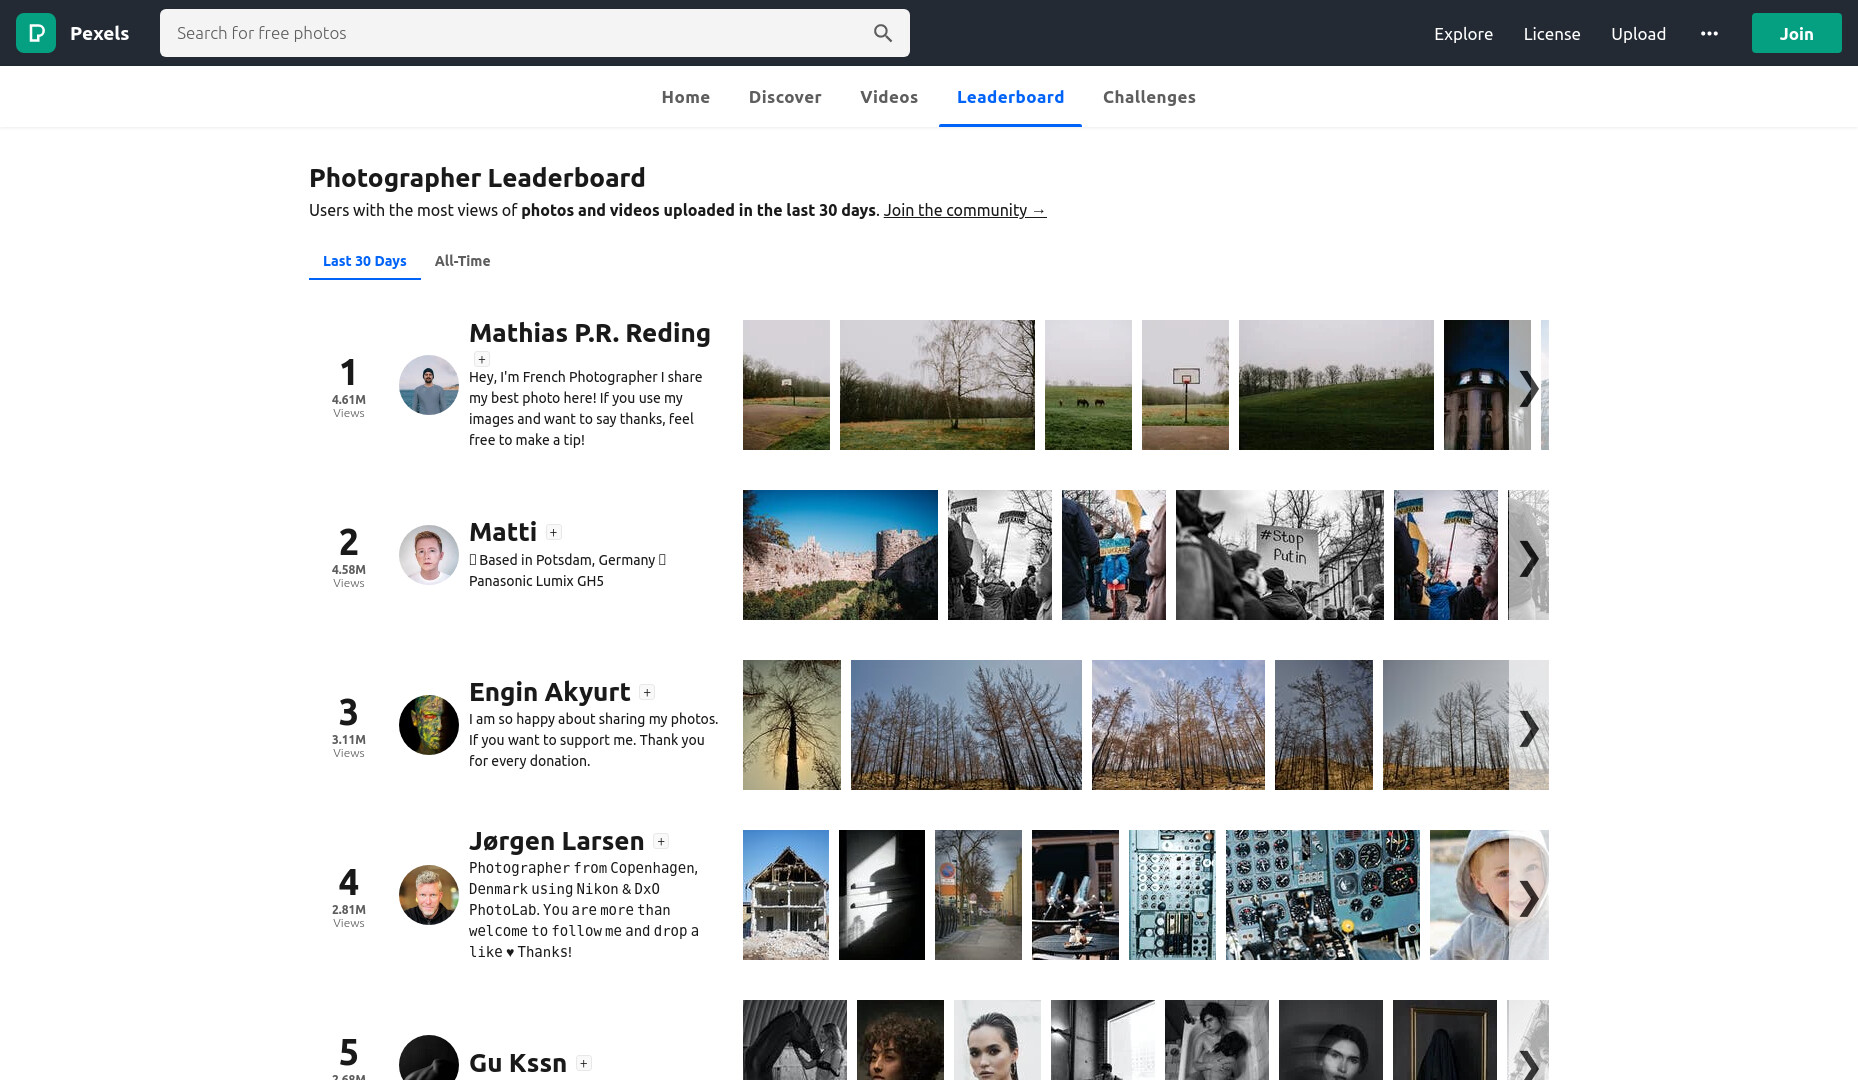Select the Leaderboard tab
Viewport: 1858px width, 1080px height.
[x=1010, y=97]
